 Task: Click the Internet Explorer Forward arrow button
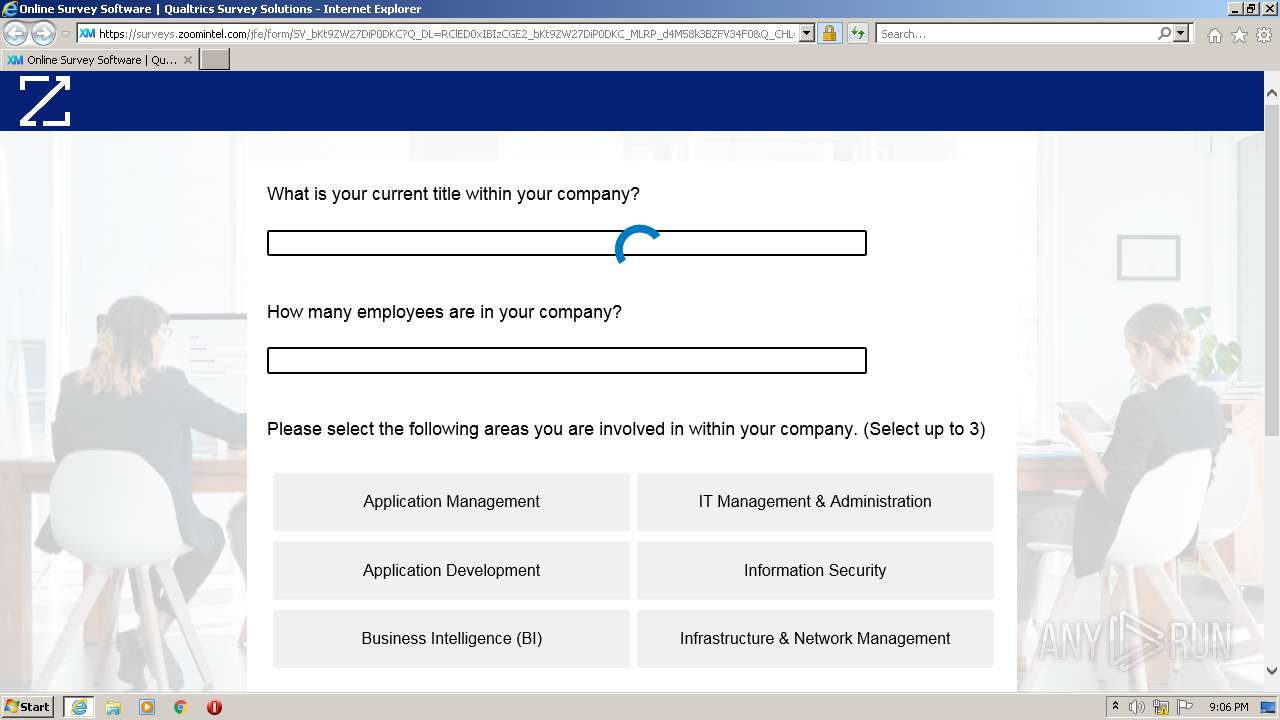point(43,33)
